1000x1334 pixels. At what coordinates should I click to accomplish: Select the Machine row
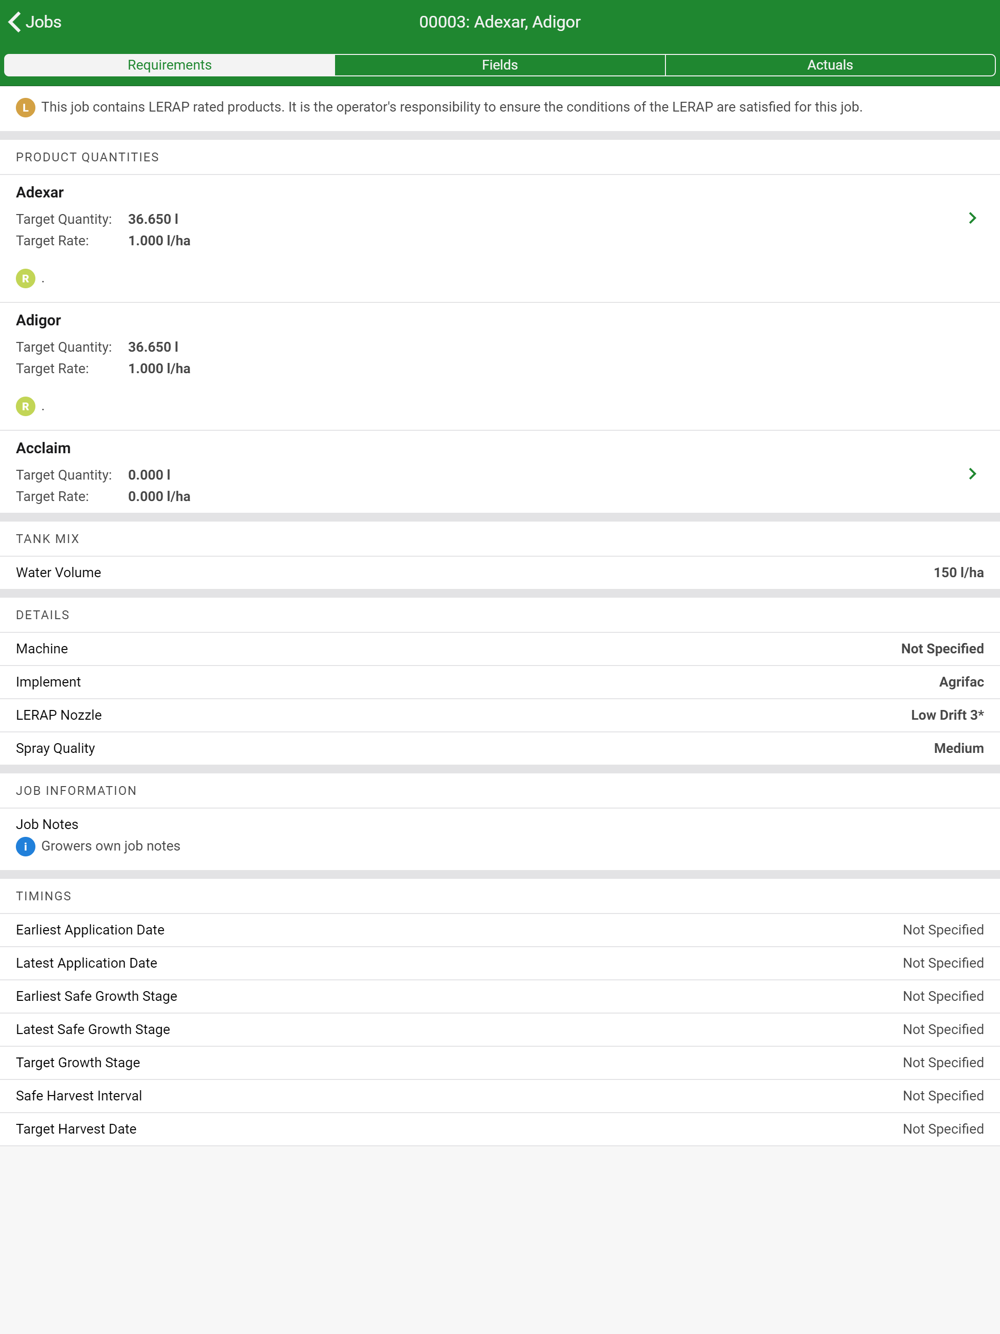coord(500,649)
